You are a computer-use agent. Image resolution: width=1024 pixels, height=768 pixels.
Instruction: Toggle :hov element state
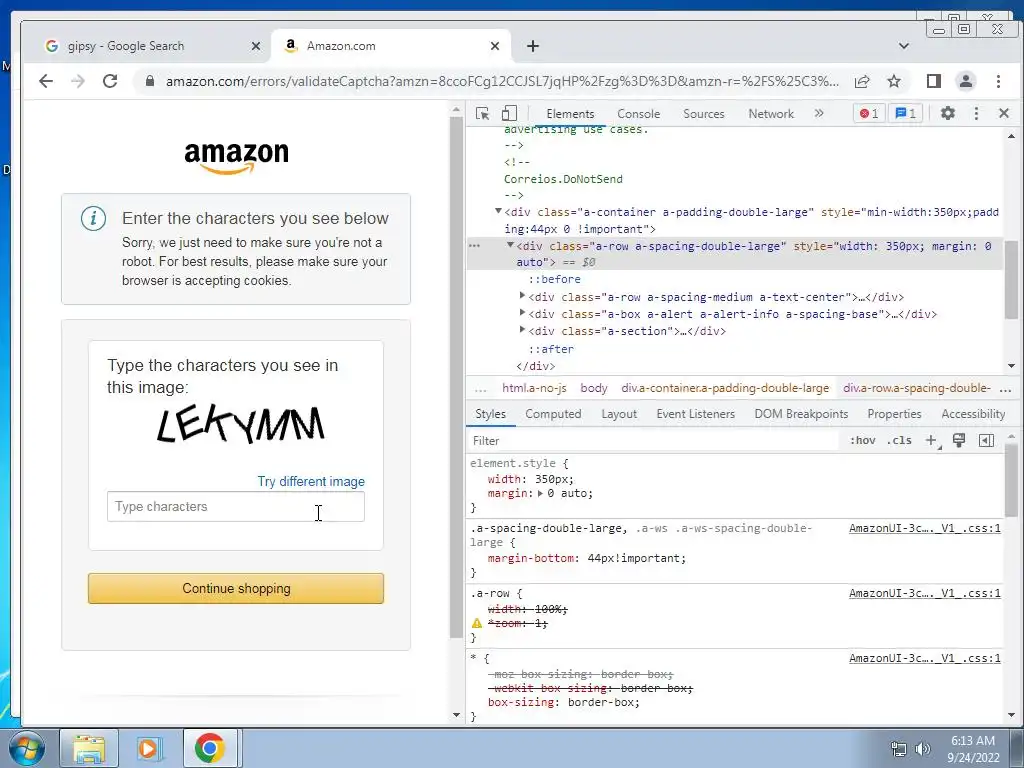tap(862, 441)
